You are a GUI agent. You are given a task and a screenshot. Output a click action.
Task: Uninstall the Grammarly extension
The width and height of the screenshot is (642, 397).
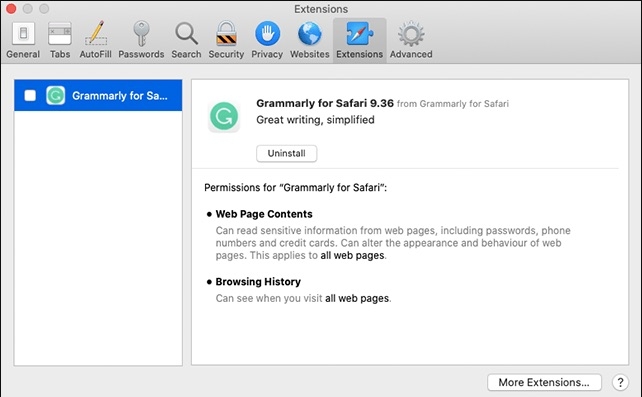pyautogui.click(x=287, y=153)
